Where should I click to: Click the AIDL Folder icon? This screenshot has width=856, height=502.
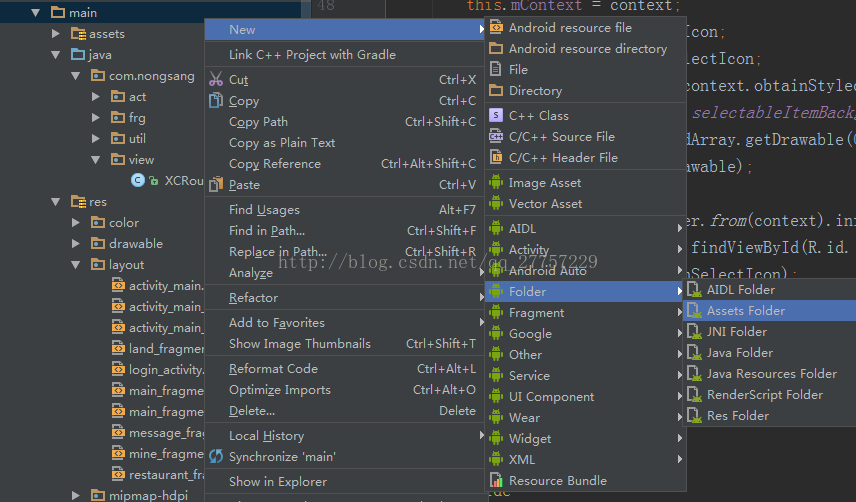click(x=694, y=290)
